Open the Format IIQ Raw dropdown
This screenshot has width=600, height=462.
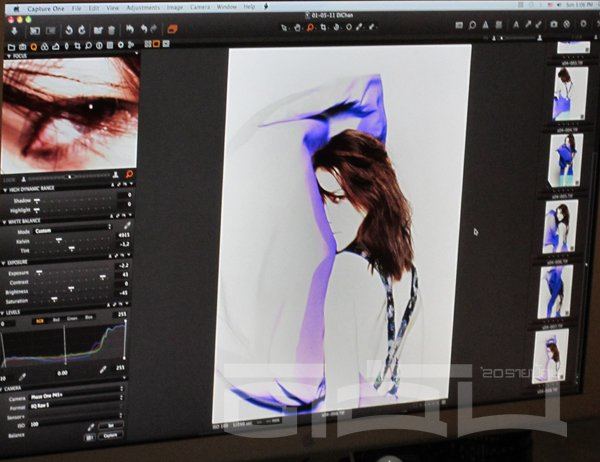pos(76,404)
